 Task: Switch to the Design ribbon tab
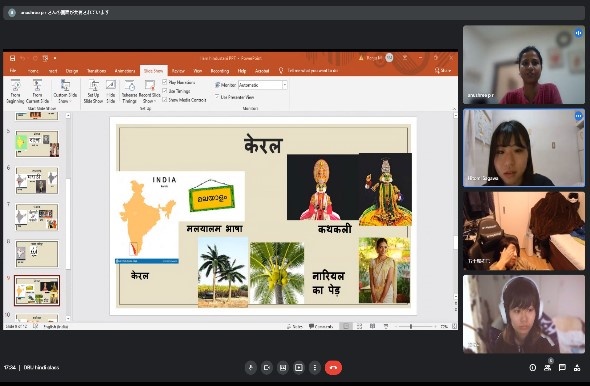pos(71,71)
